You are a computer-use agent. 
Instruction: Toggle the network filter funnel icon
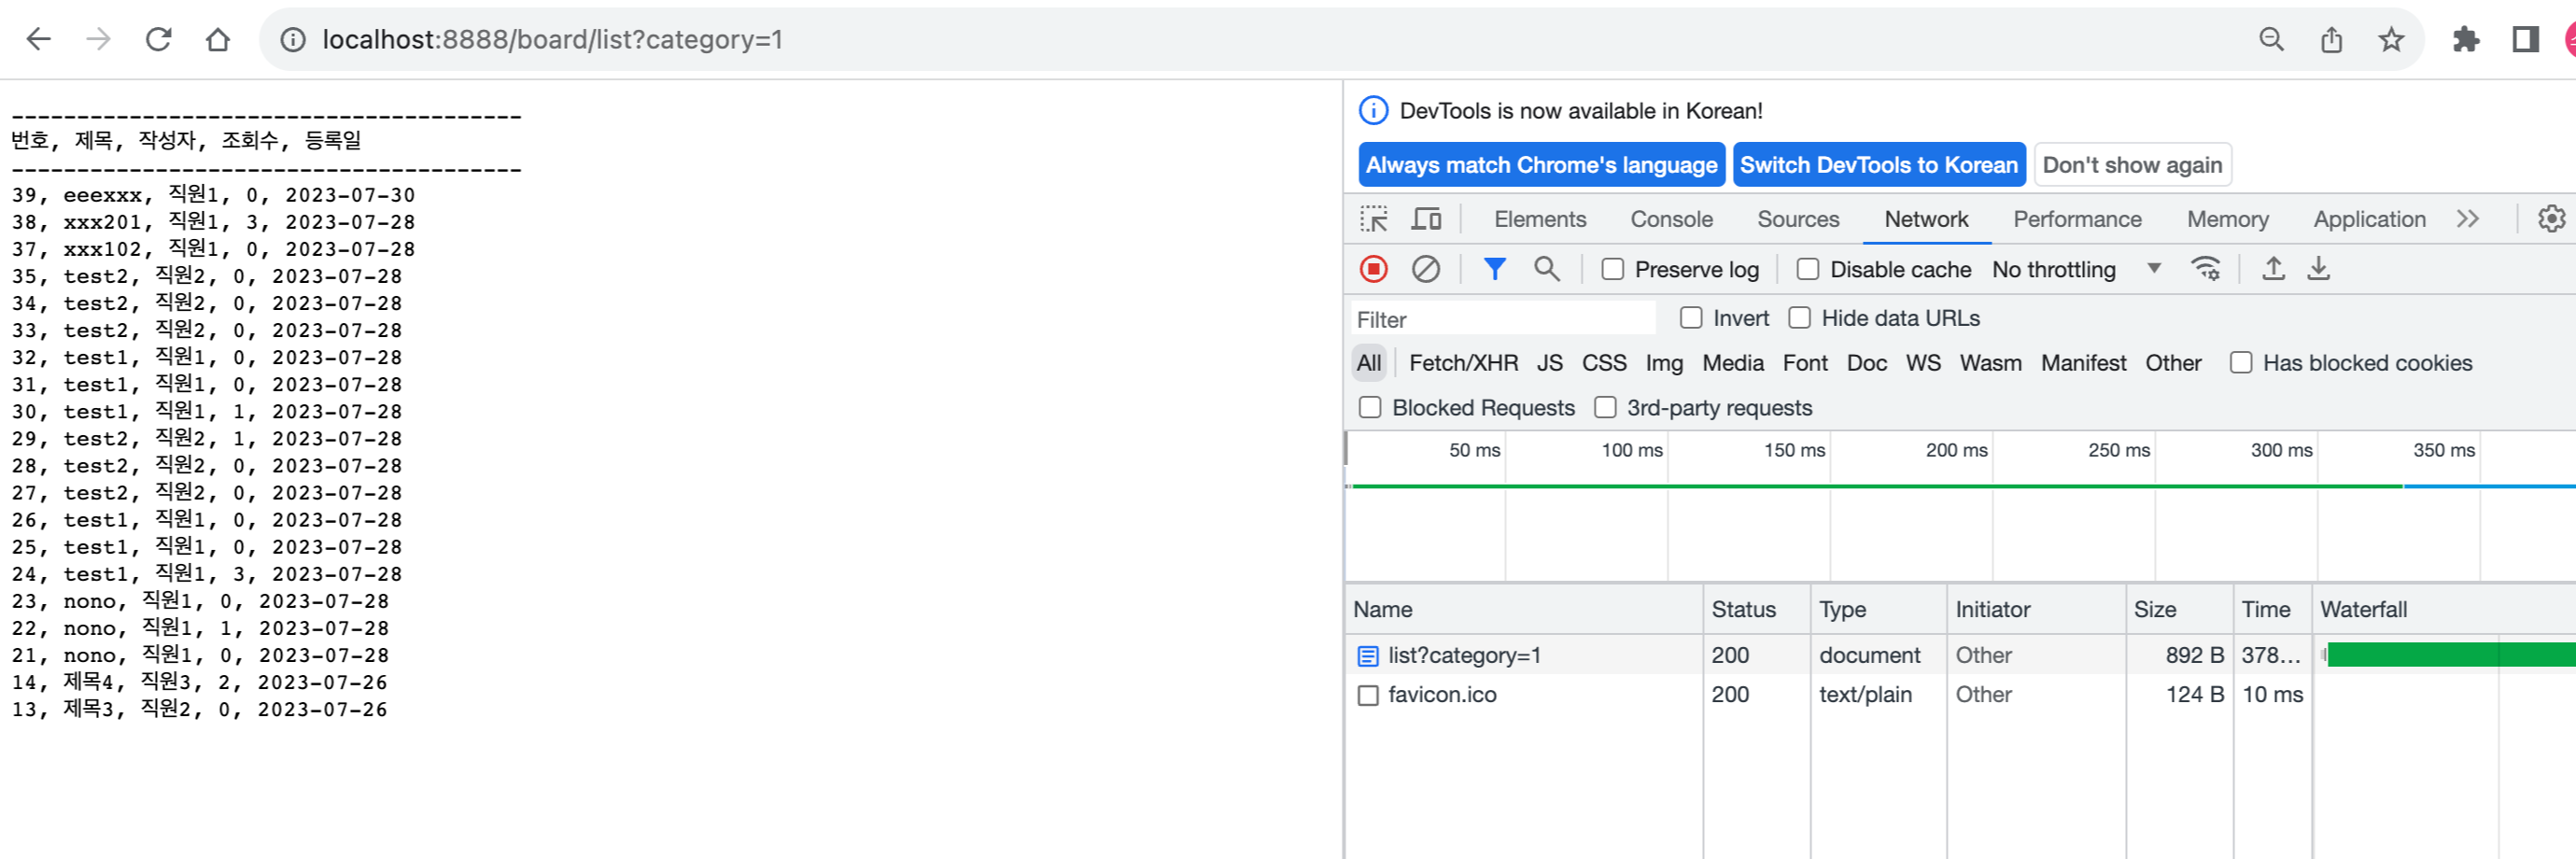[x=1494, y=269]
